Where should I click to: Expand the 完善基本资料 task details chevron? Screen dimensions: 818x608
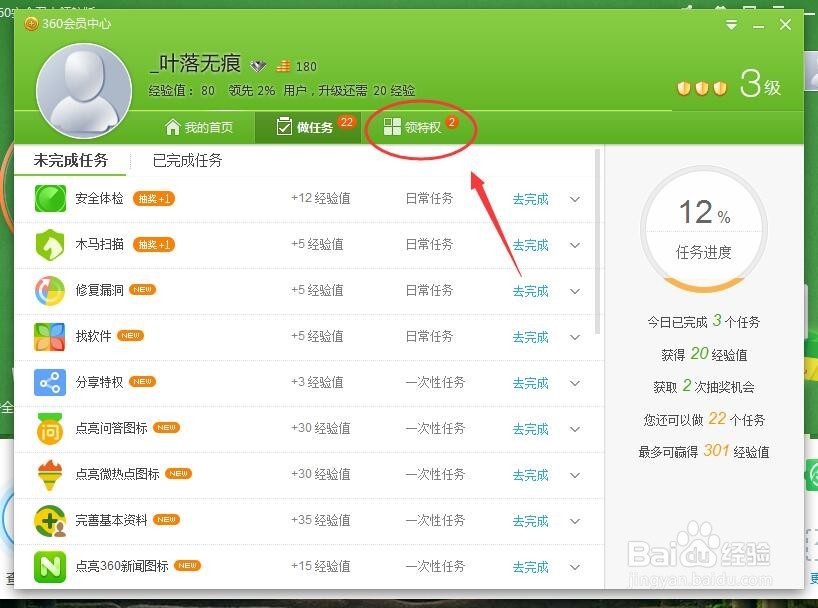click(x=575, y=521)
